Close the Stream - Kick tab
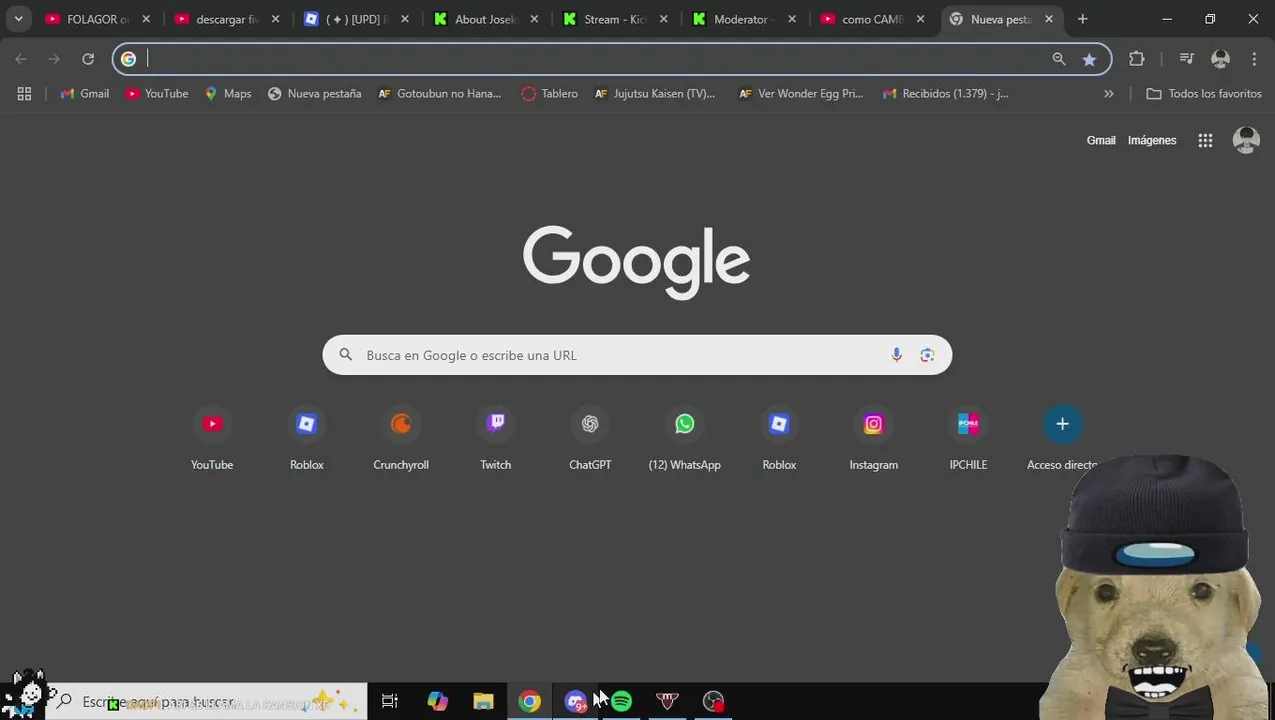Viewport: 1275px width, 720px height. pos(663,19)
